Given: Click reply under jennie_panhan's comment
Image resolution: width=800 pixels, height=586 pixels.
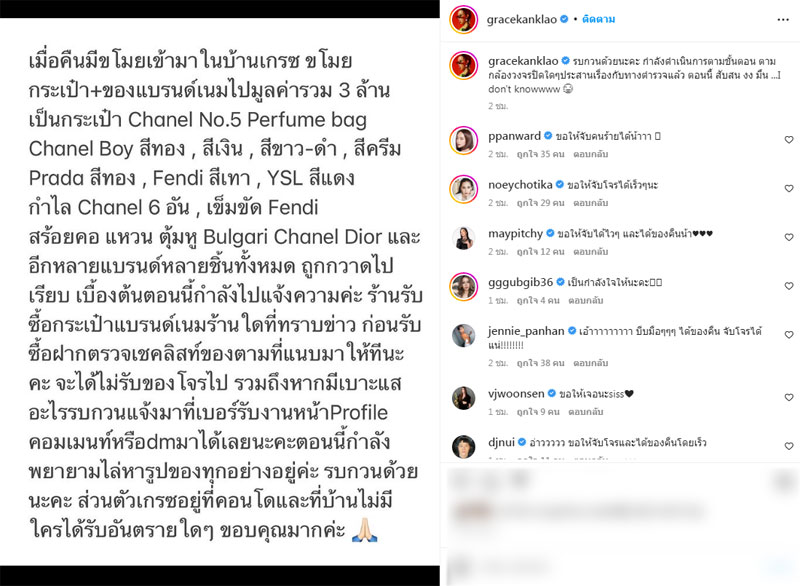Looking at the screenshot, I should (590, 363).
